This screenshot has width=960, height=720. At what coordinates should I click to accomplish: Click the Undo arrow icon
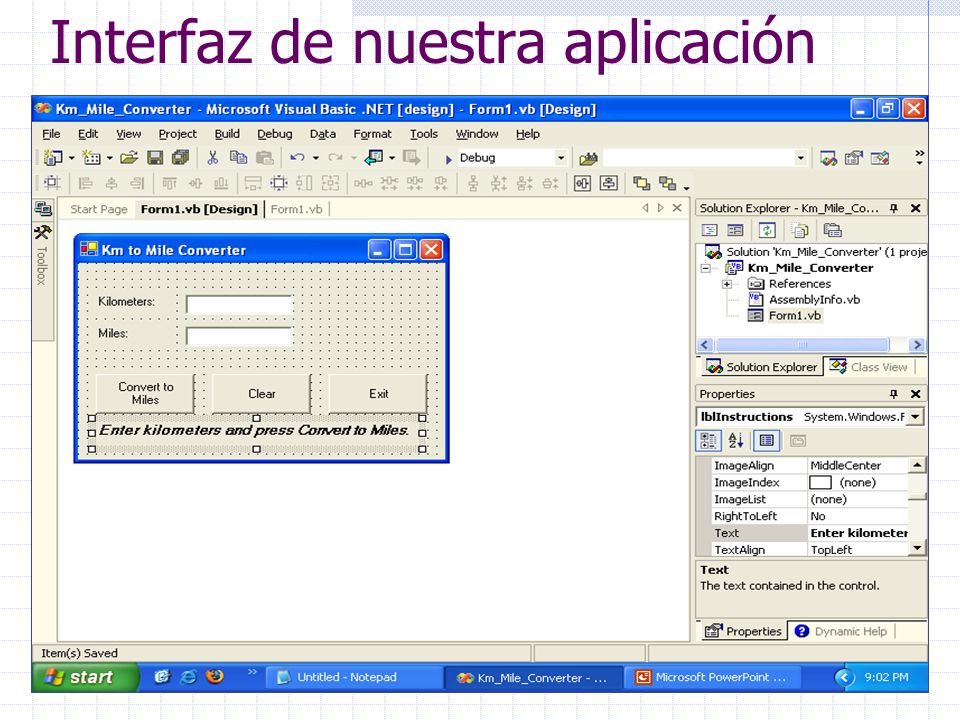[298, 158]
